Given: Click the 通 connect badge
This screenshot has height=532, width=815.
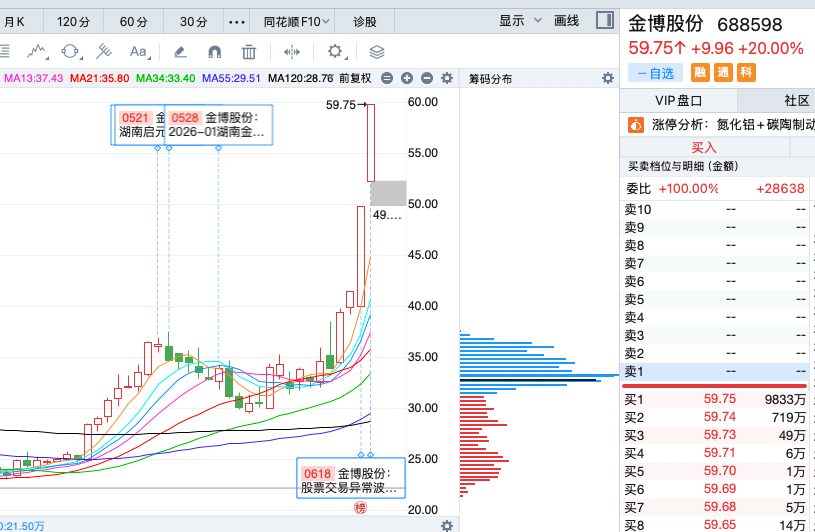Looking at the screenshot, I should 723,72.
